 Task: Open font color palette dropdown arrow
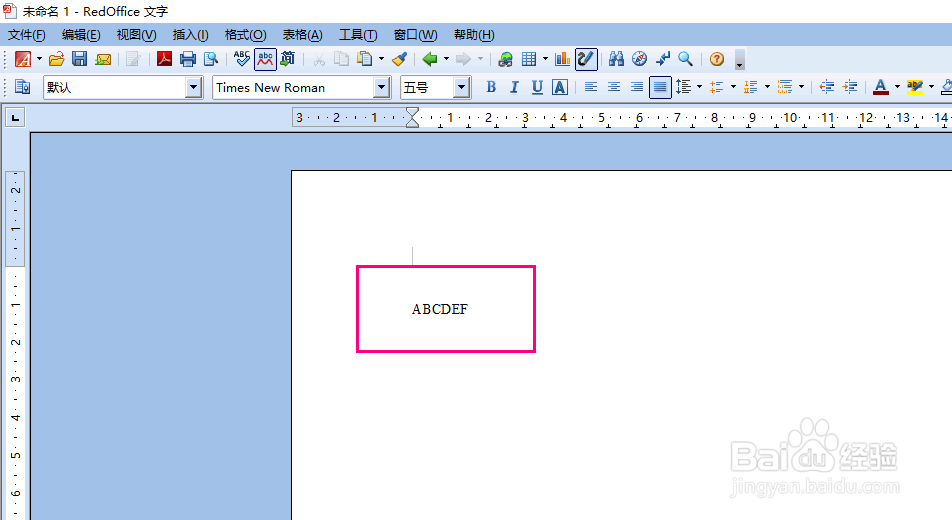point(897,87)
